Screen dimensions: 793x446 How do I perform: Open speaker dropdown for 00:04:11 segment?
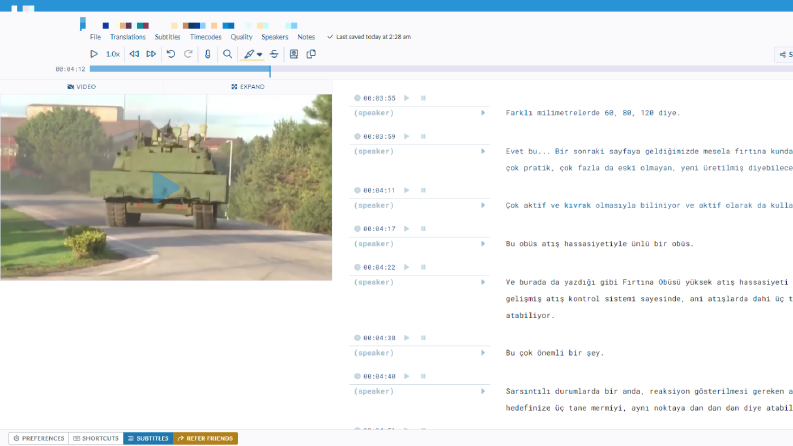483,205
